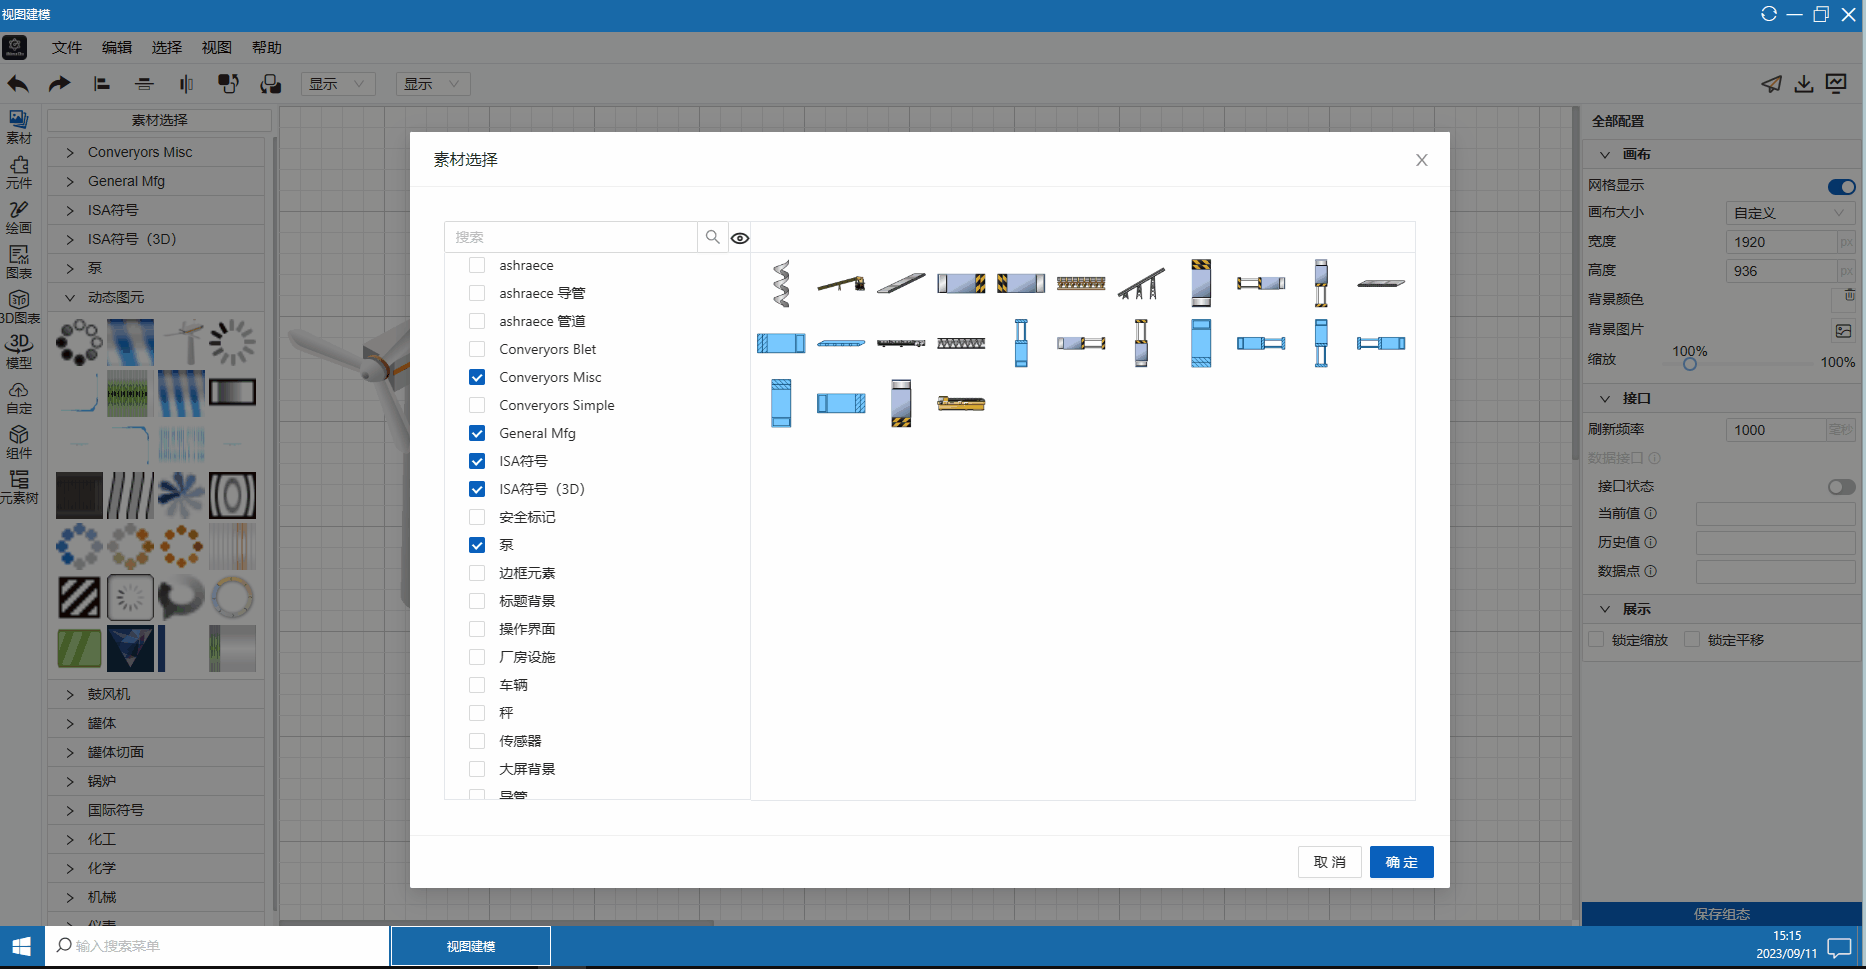This screenshot has height=969, width=1866.
Task: Click the align left toolbar icon
Action: (x=101, y=84)
